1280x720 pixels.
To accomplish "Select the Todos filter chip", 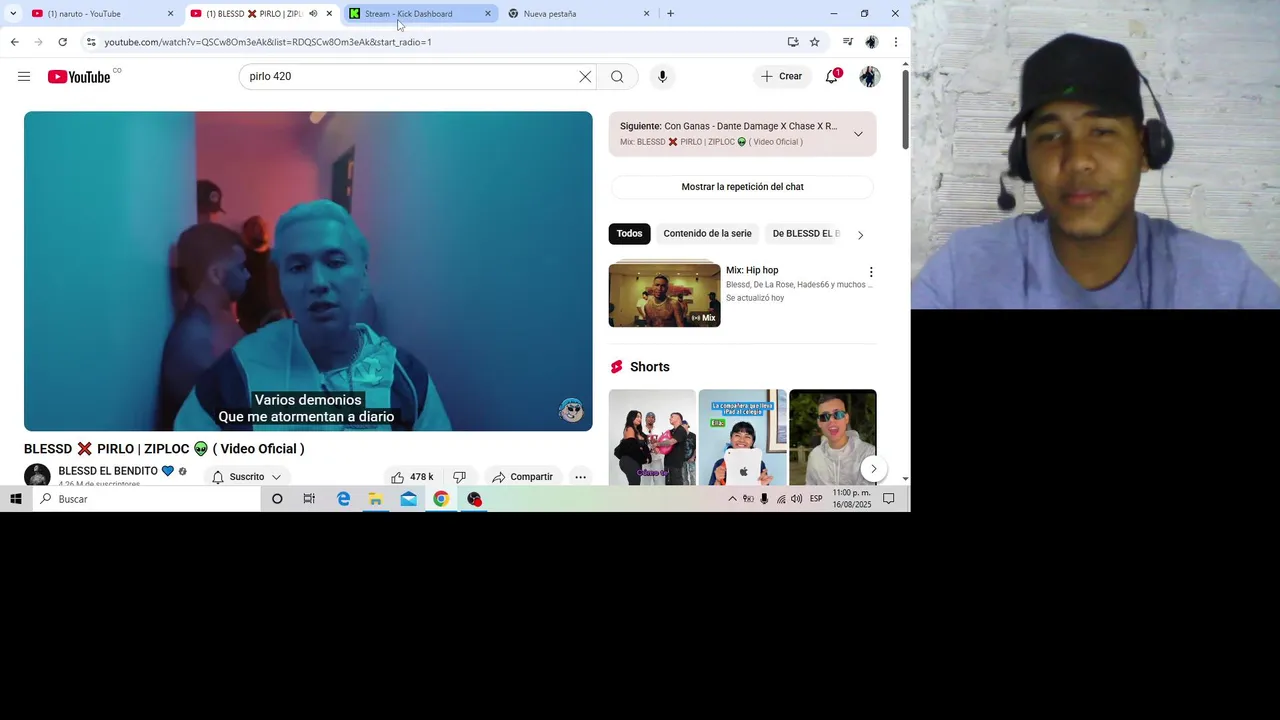I will coord(630,234).
